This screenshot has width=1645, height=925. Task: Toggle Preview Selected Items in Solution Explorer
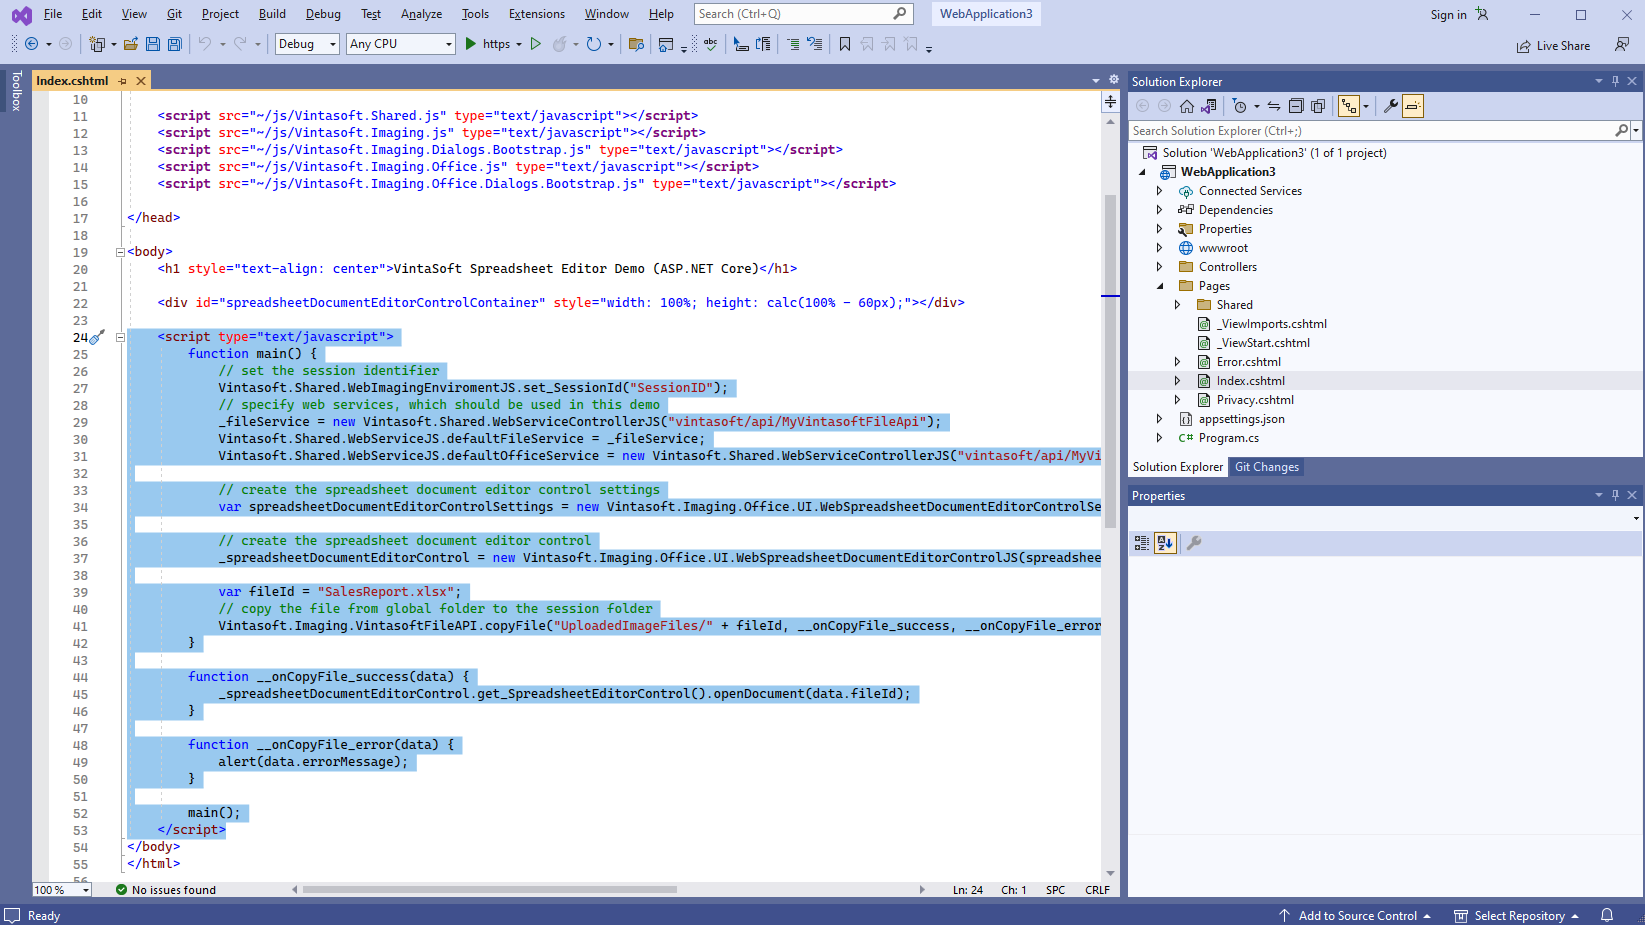coord(1413,106)
